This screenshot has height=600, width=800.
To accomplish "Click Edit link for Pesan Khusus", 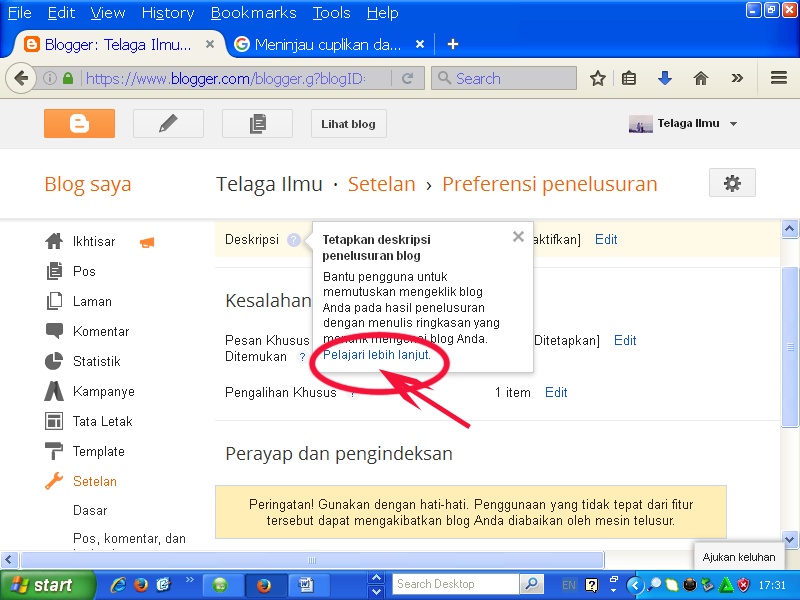I will [625, 340].
